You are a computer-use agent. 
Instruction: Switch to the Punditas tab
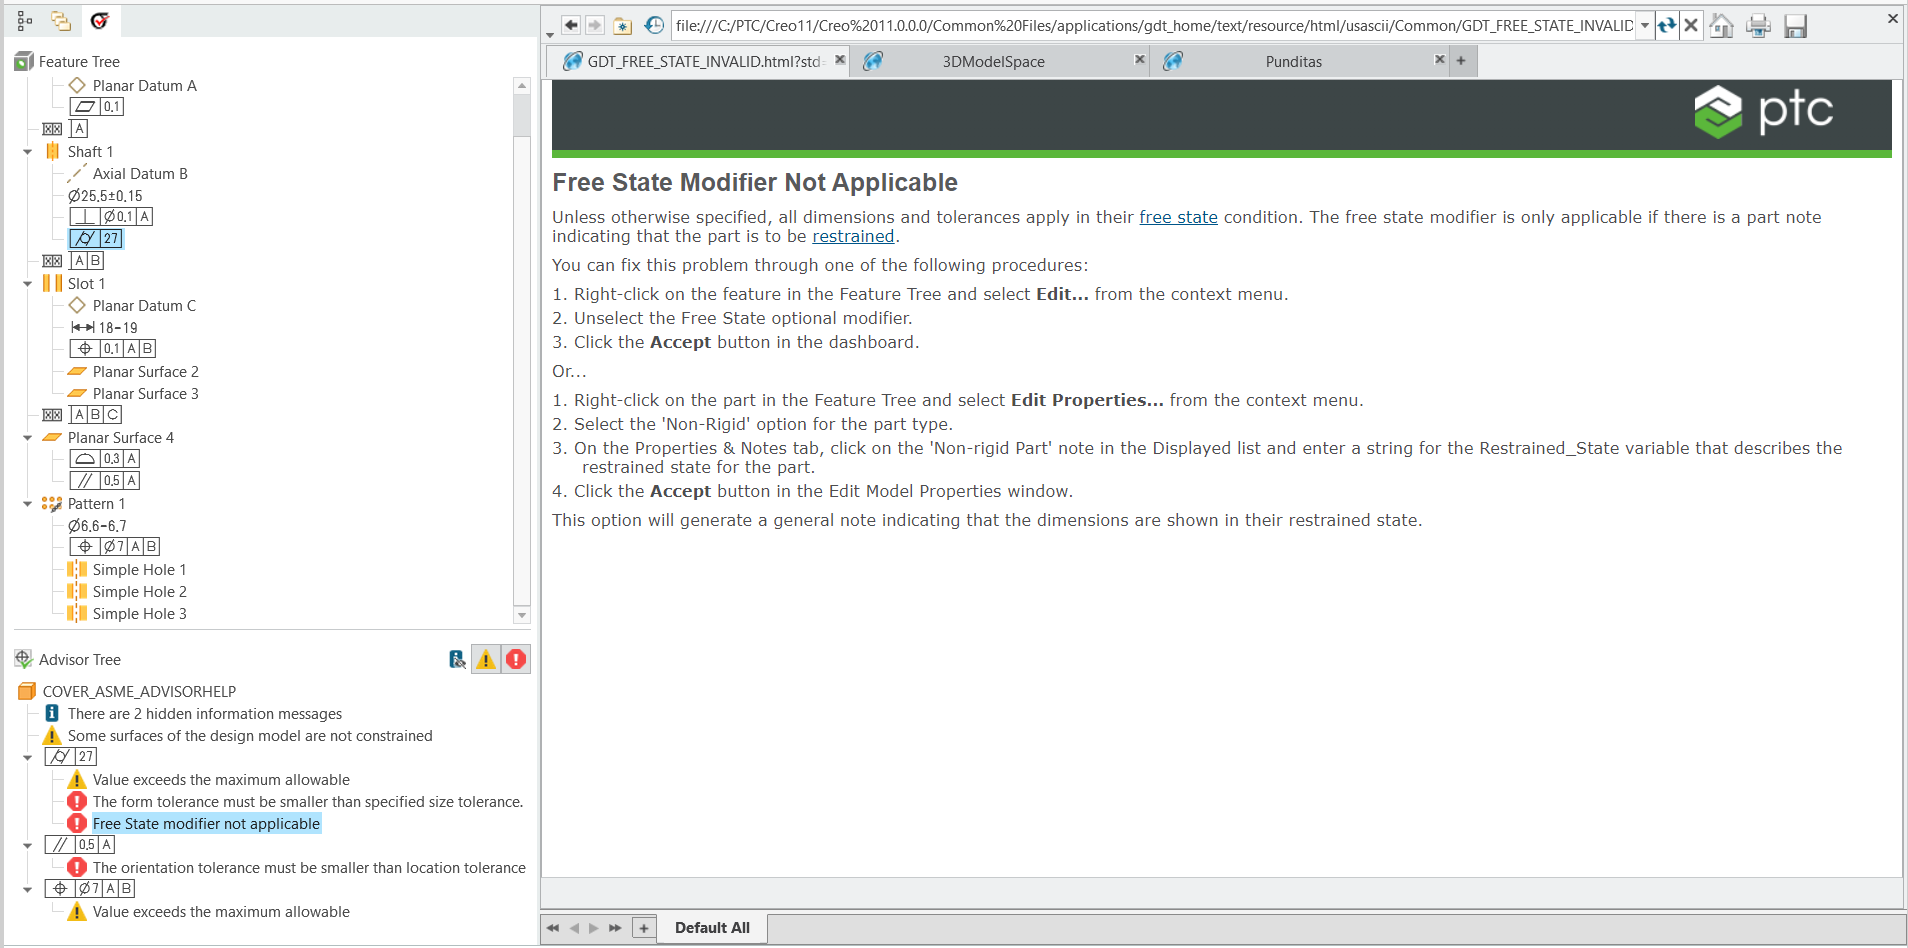[x=1293, y=62]
